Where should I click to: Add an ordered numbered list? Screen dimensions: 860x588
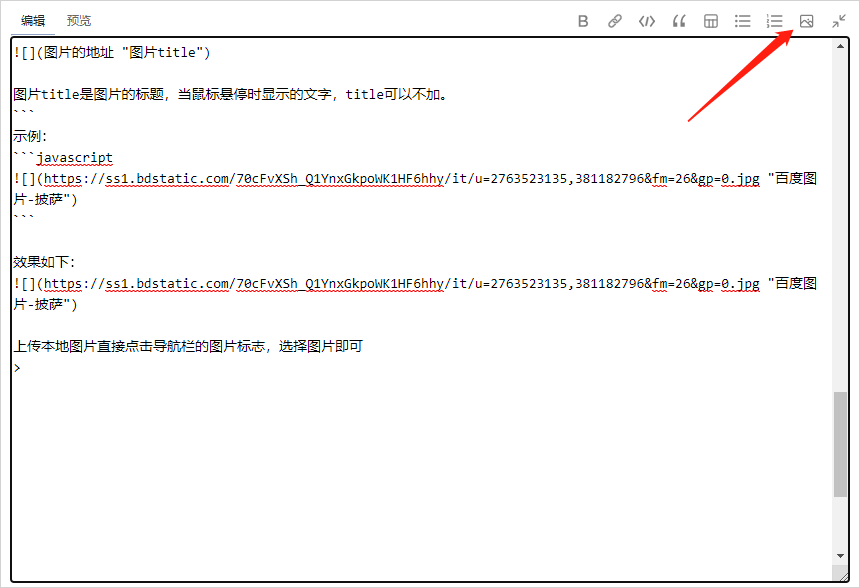pyautogui.click(x=774, y=21)
